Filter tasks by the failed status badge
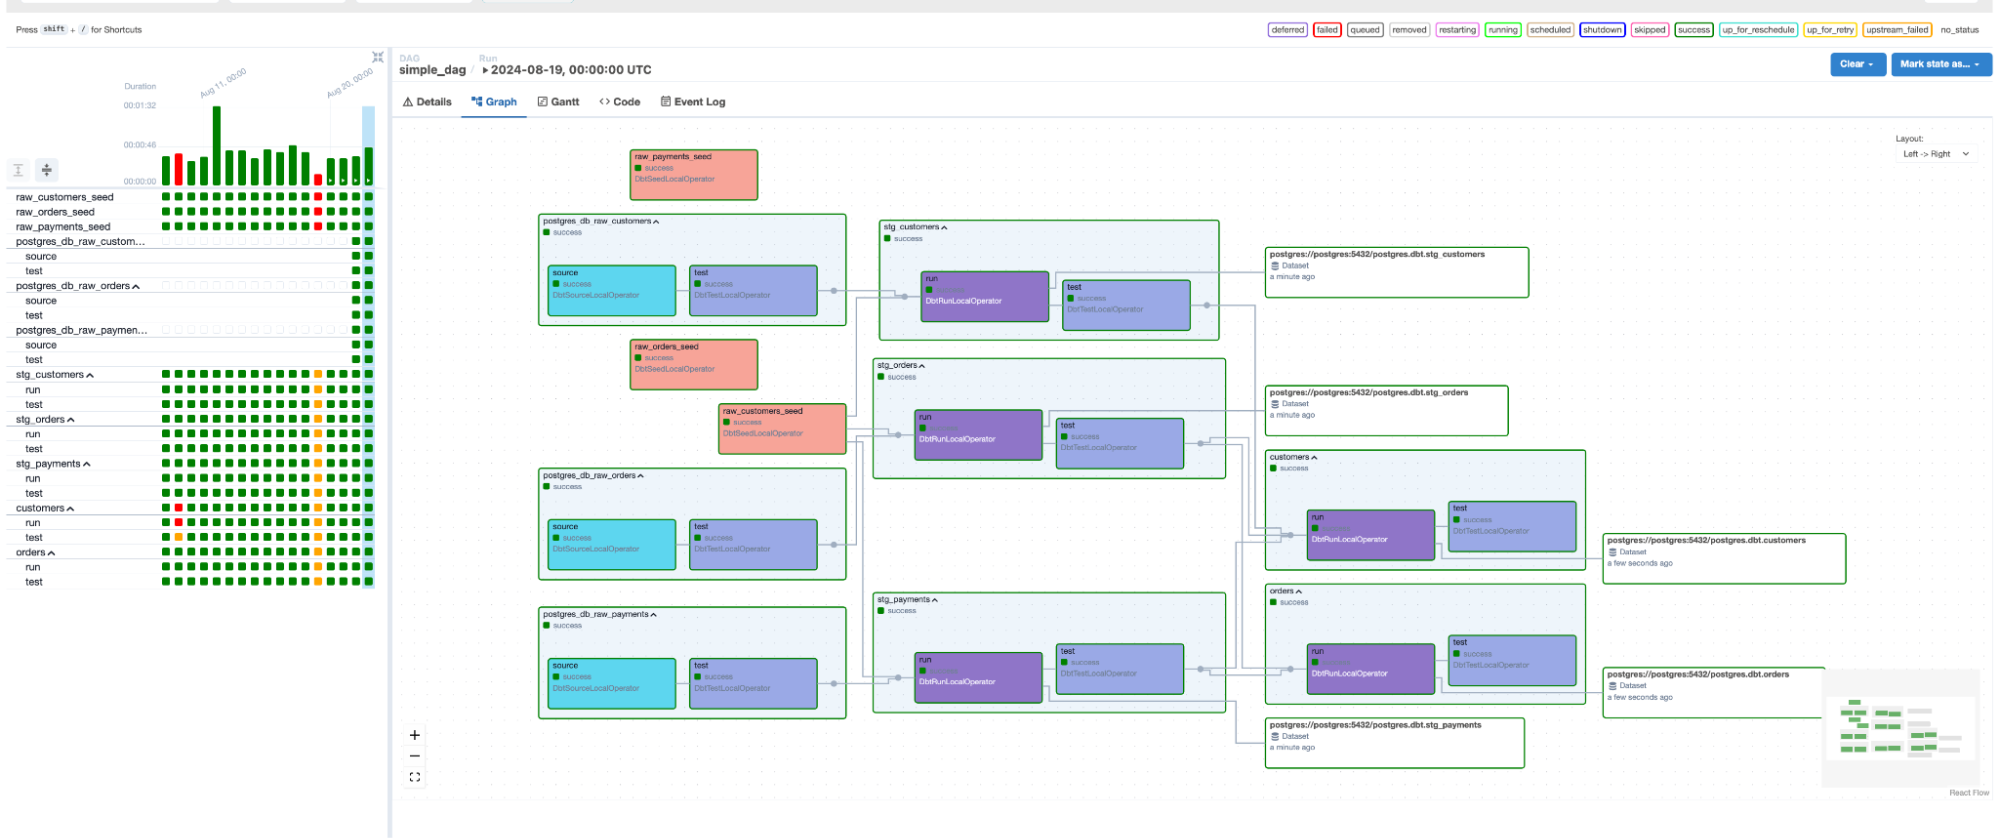 1326,30
